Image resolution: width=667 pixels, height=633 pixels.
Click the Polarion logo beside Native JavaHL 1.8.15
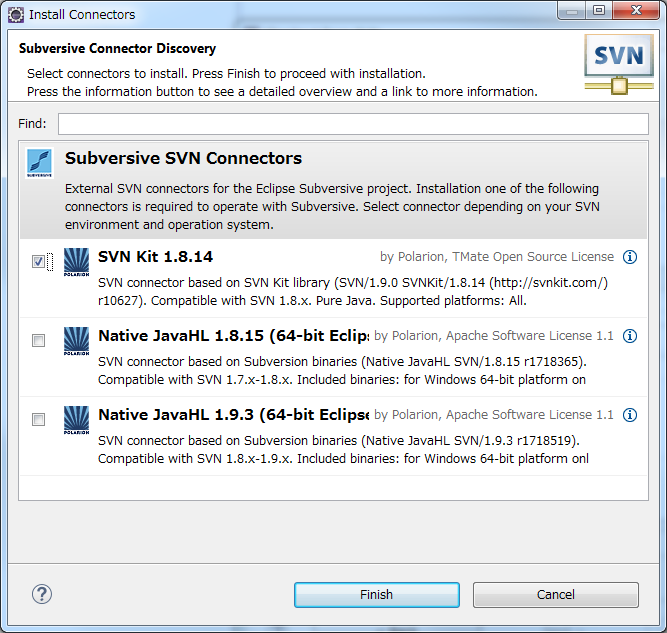[x=76, y=341]
